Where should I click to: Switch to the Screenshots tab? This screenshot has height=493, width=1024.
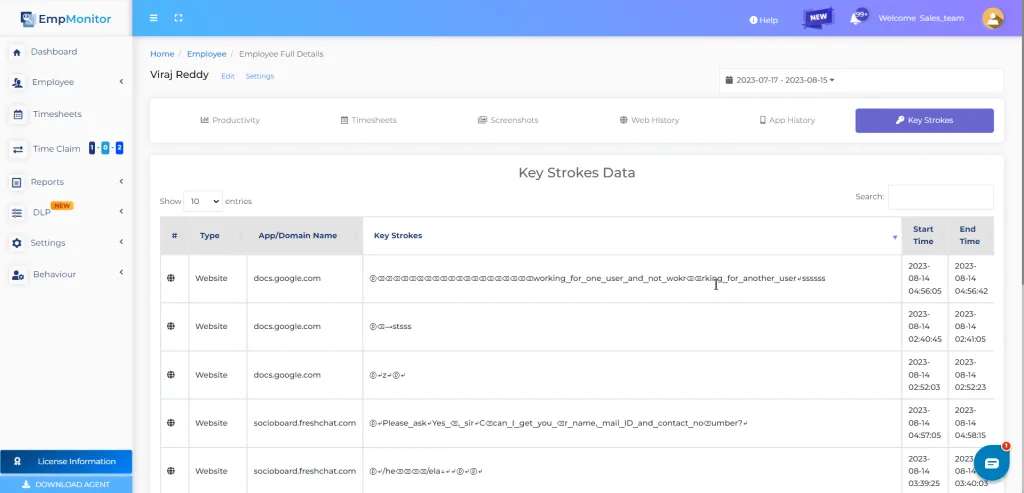(x=508, y=120)
